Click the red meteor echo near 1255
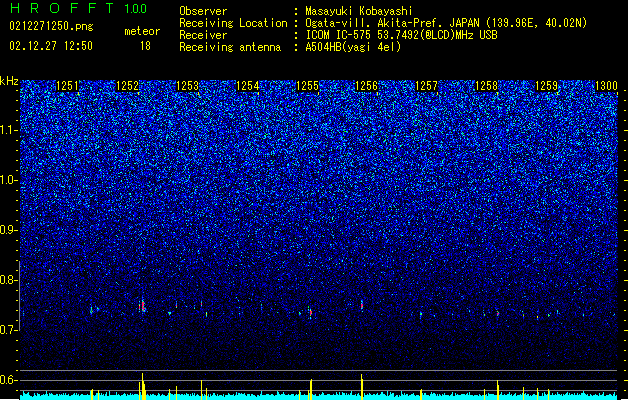 click(x=310, y=313)
